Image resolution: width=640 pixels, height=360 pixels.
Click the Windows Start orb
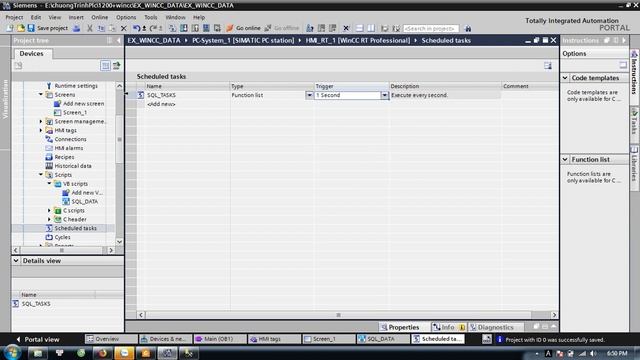pos(12,353)
